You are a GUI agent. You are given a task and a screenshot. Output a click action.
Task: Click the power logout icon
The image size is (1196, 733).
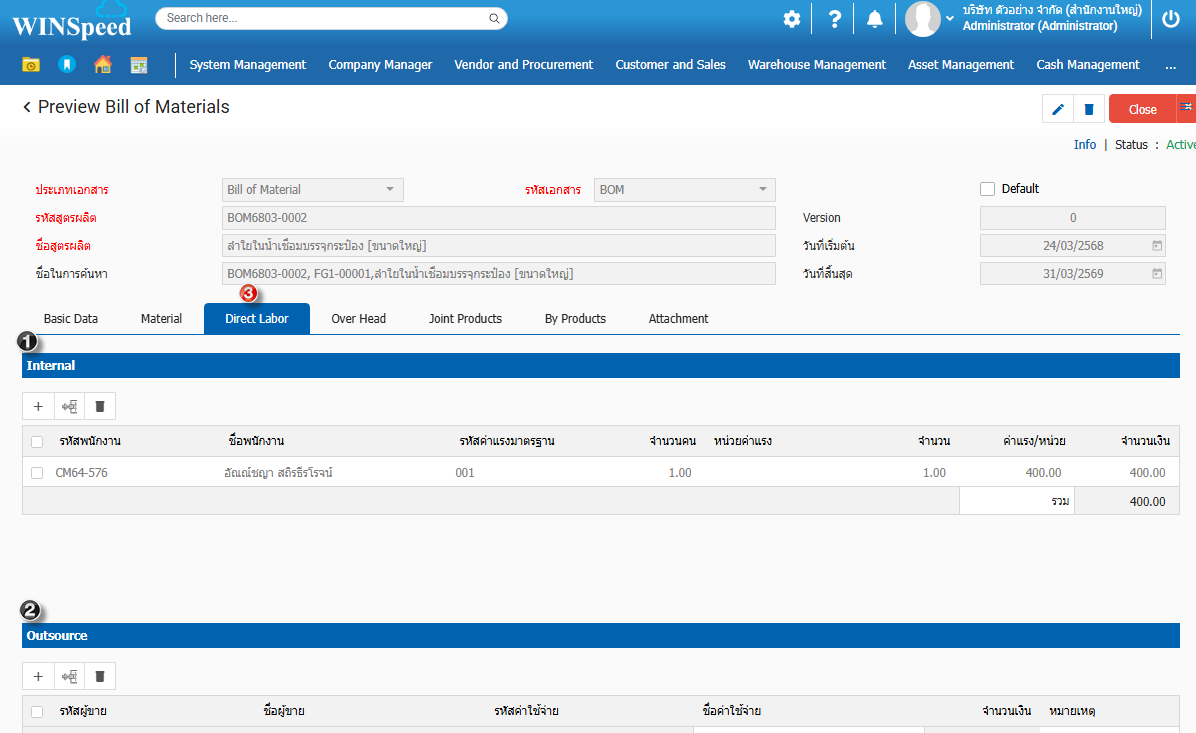(1171, 19)
